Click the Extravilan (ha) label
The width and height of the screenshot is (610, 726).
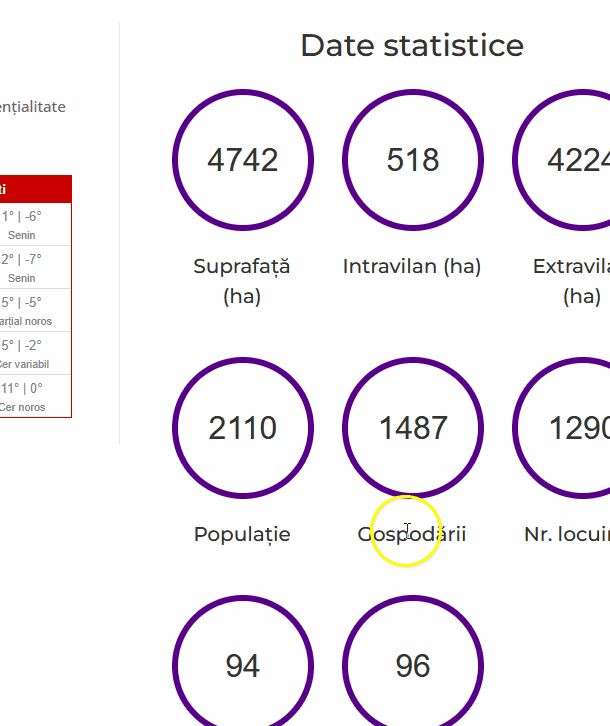click(x=575, y=281)
